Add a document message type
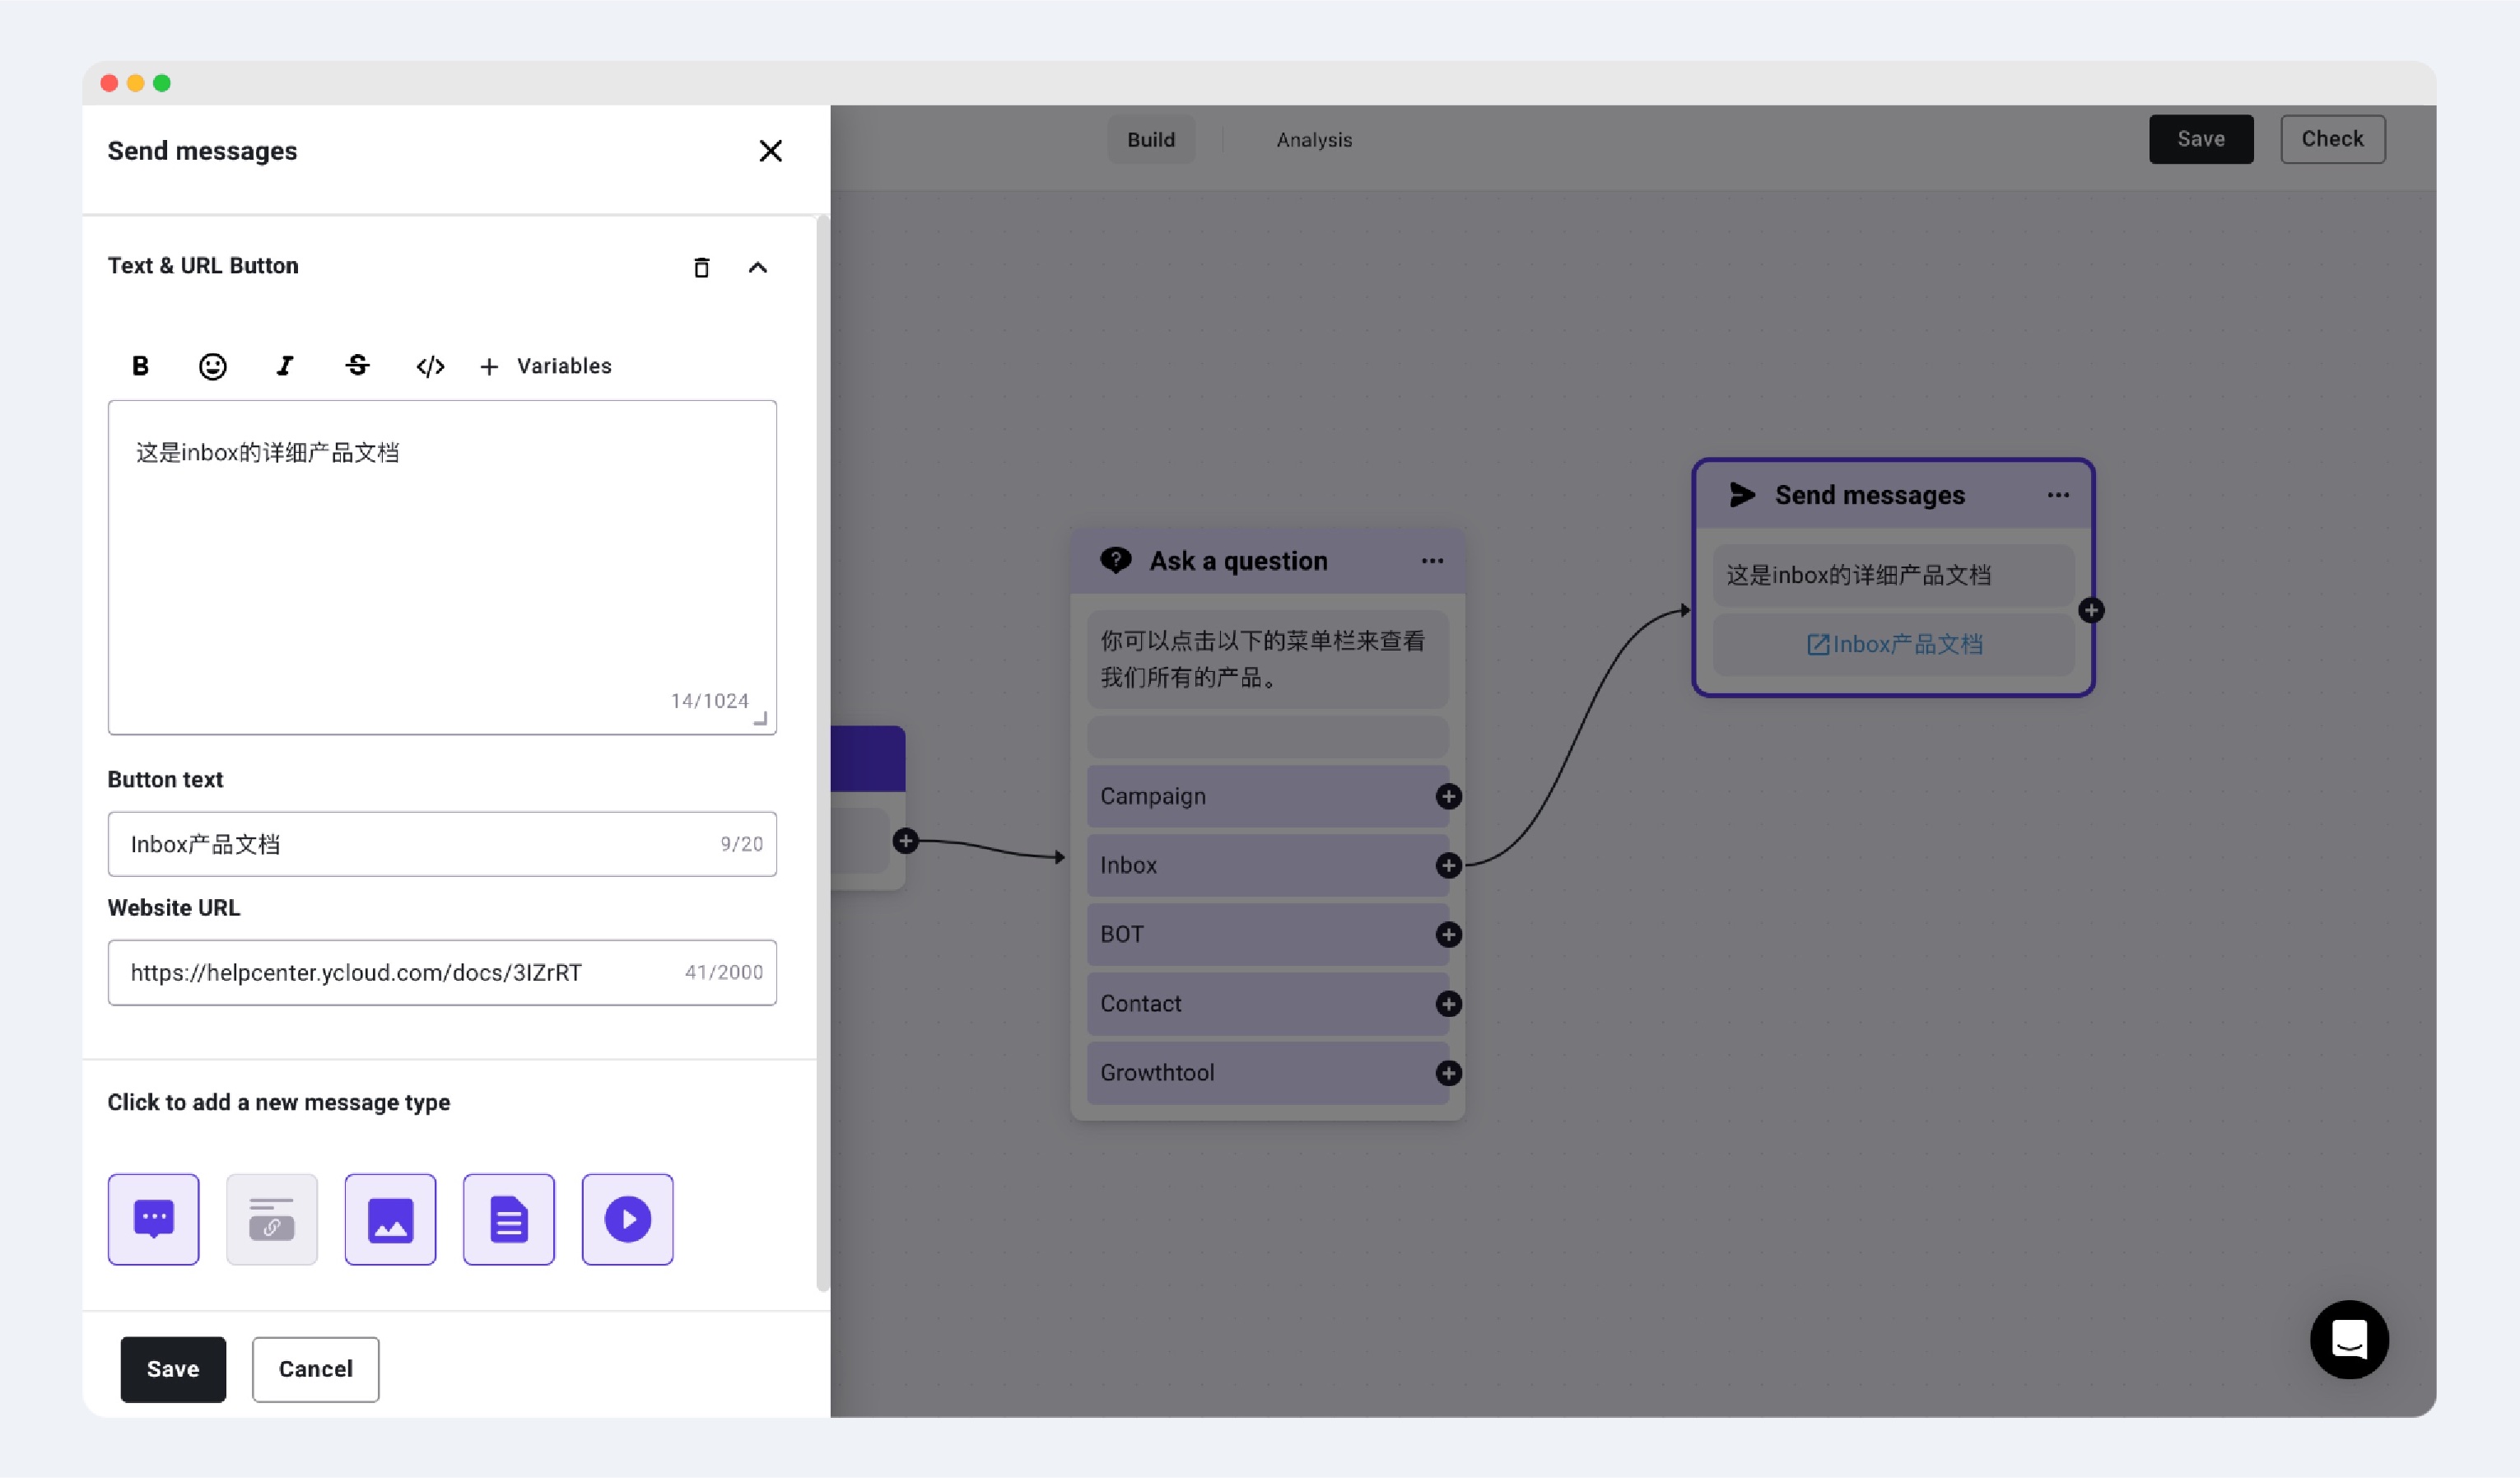Screen dimensions: 2520x1478 point(508,1219)
